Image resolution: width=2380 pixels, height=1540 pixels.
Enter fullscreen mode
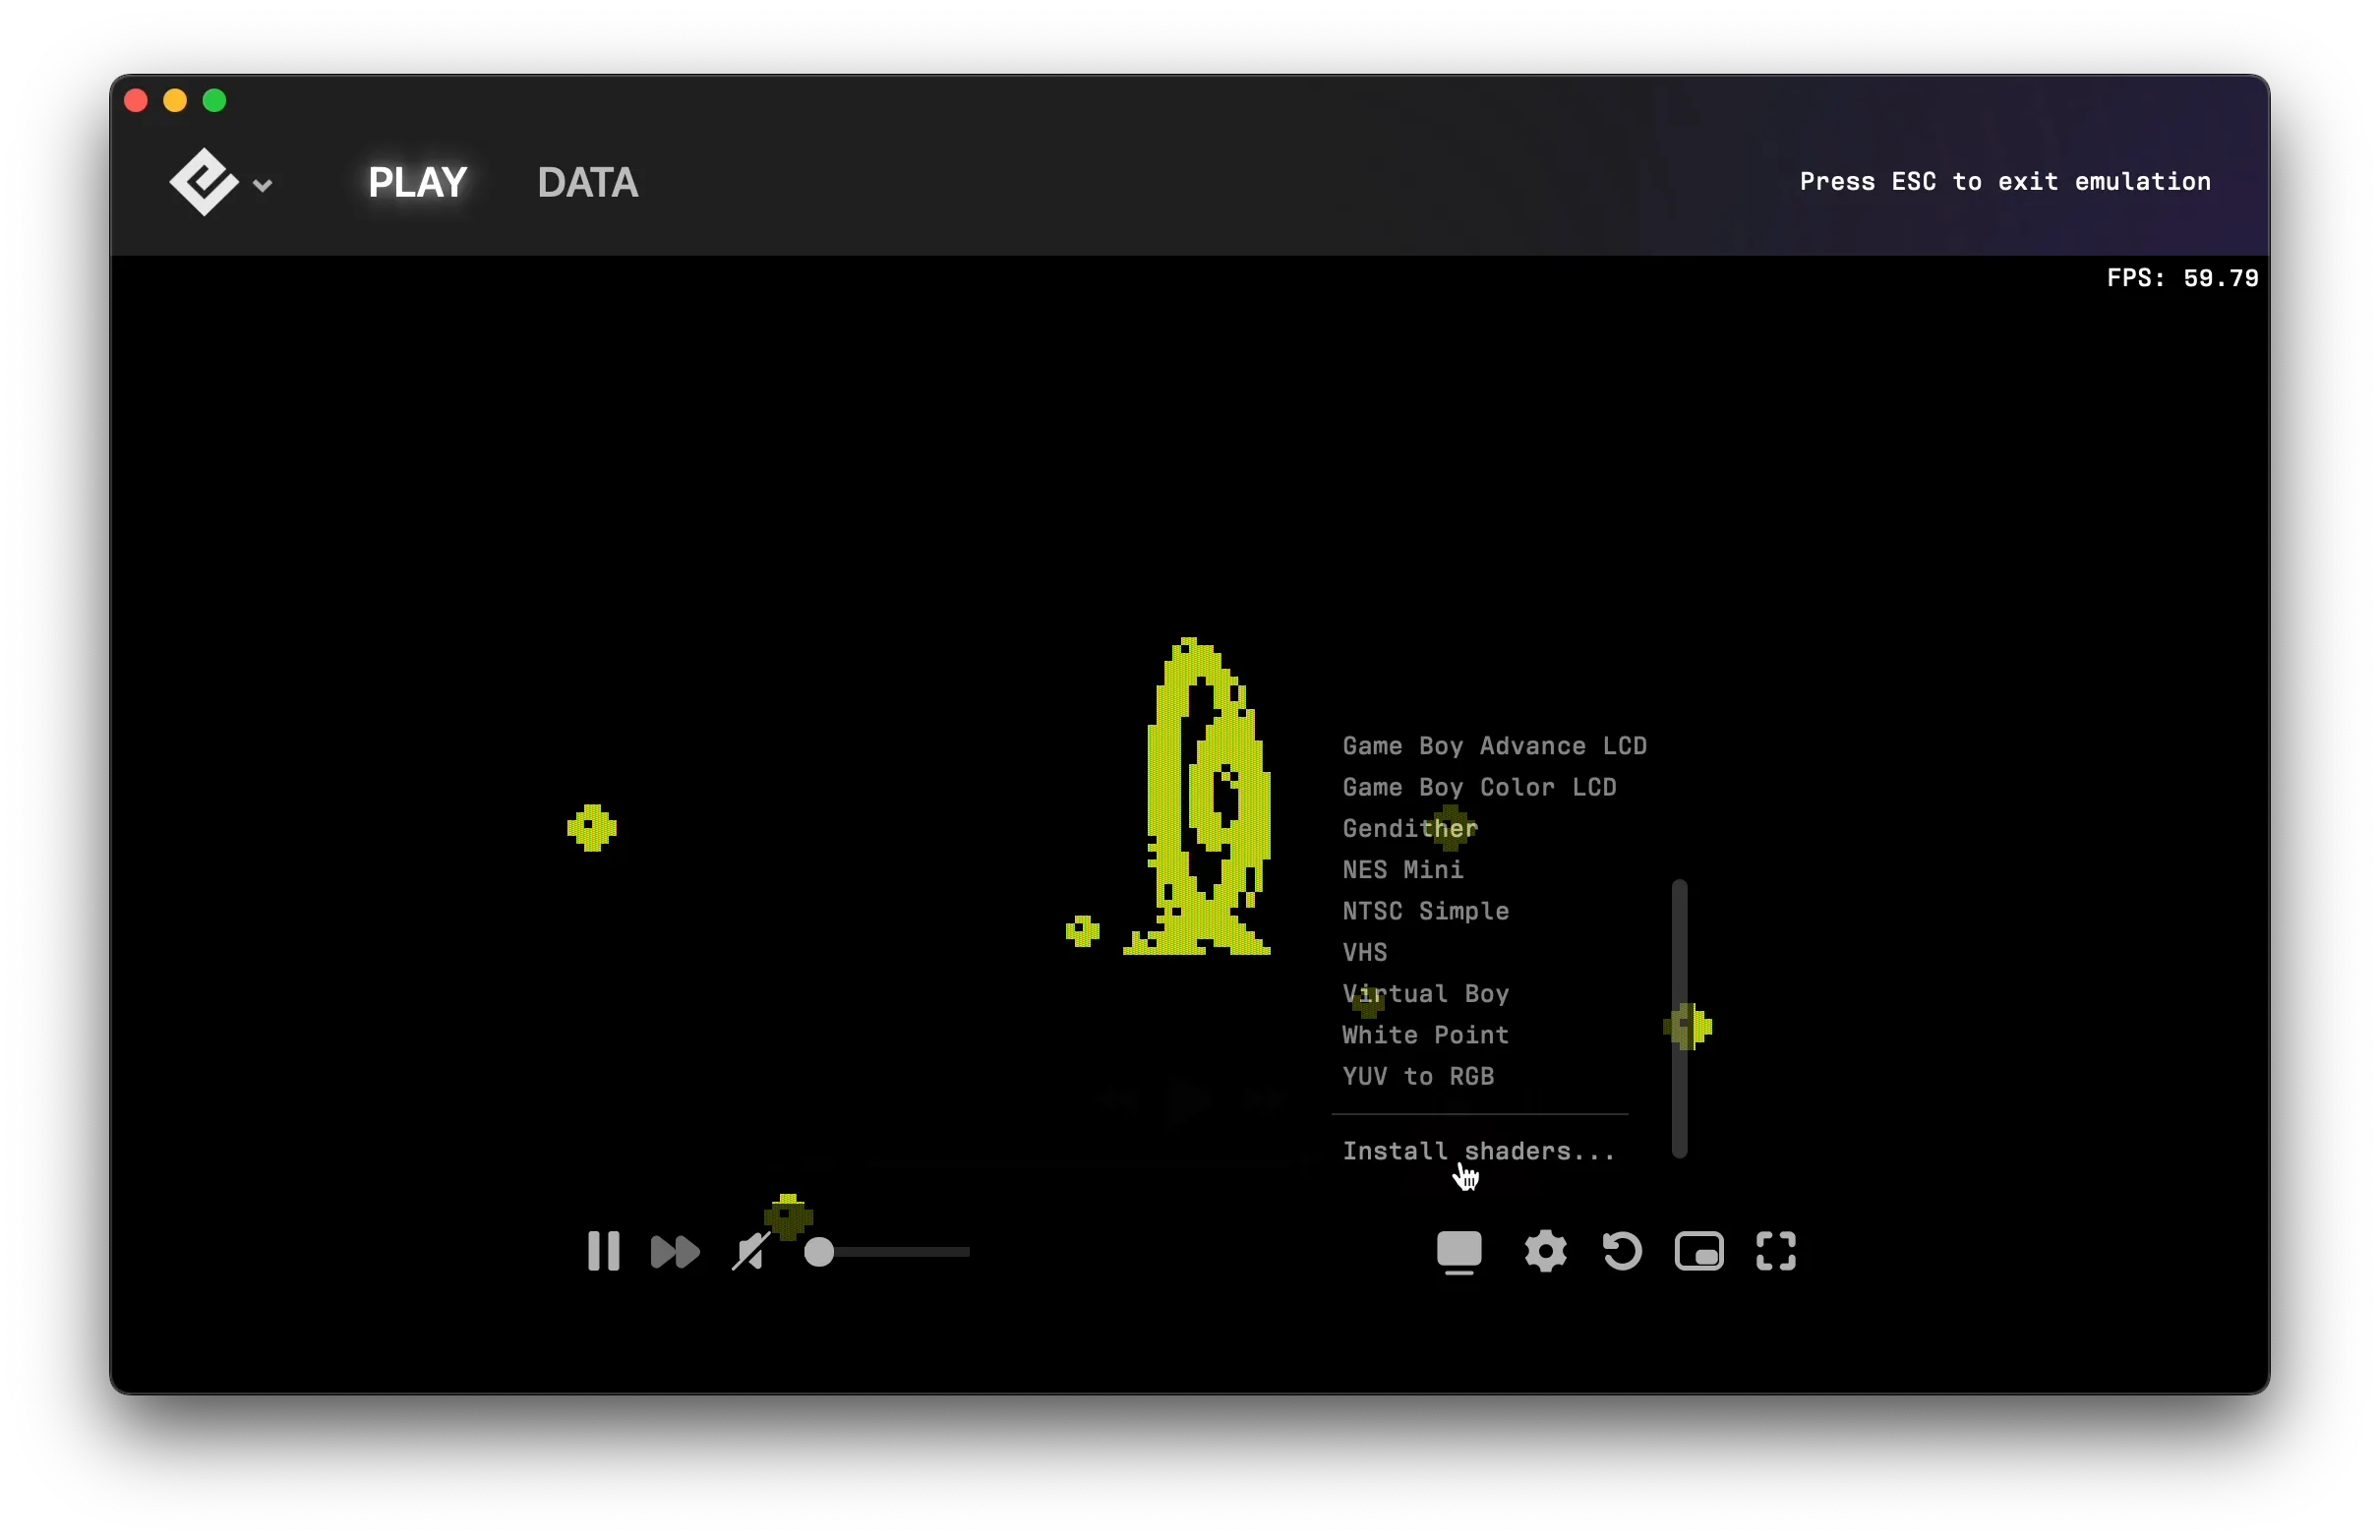(x=1776, y=1251)
